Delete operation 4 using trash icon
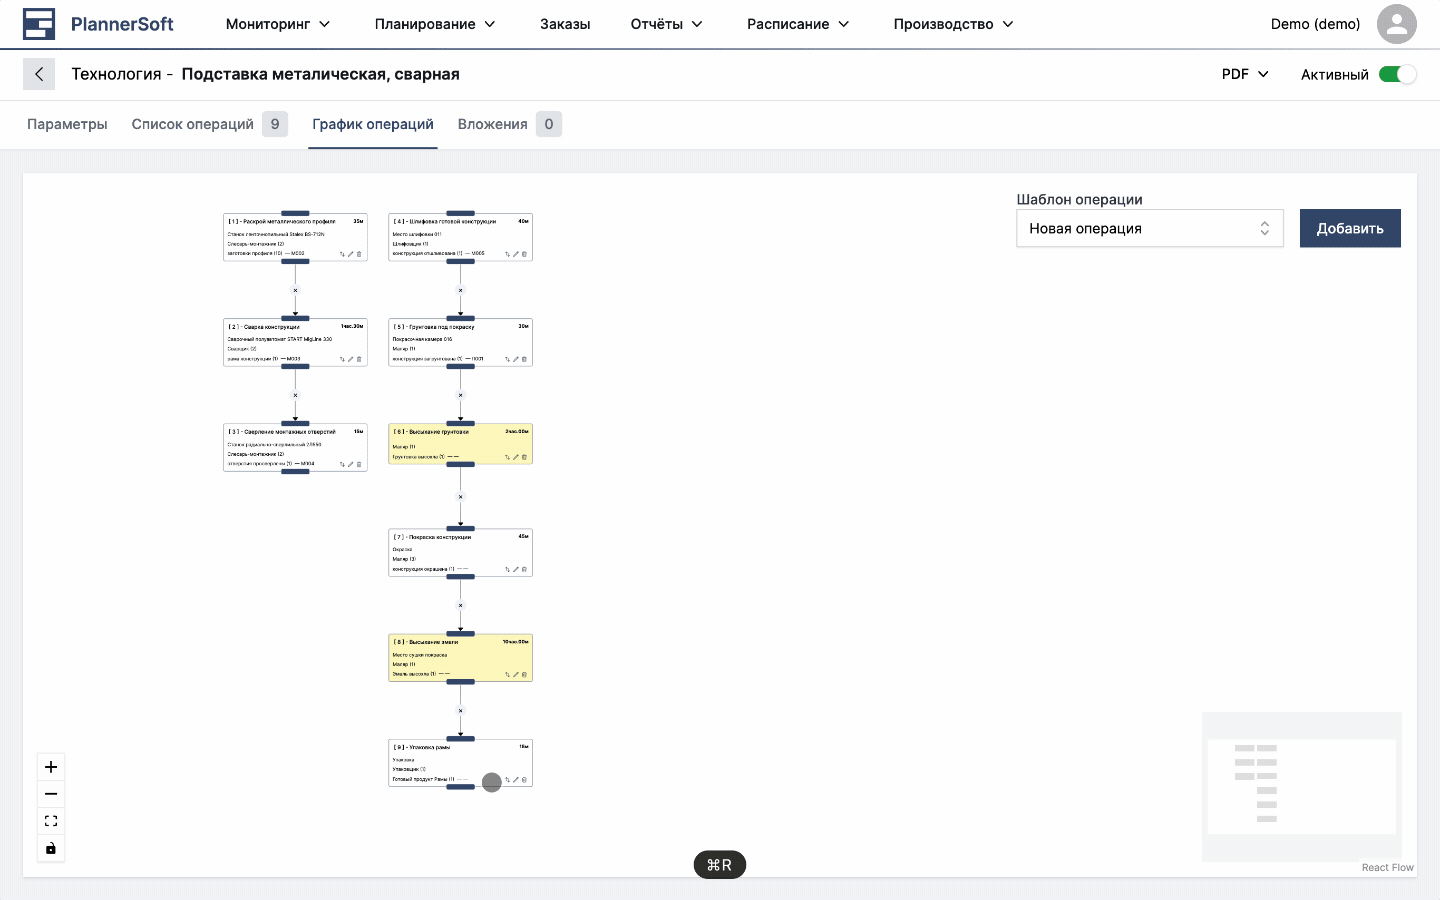 (x=525, y=254)
